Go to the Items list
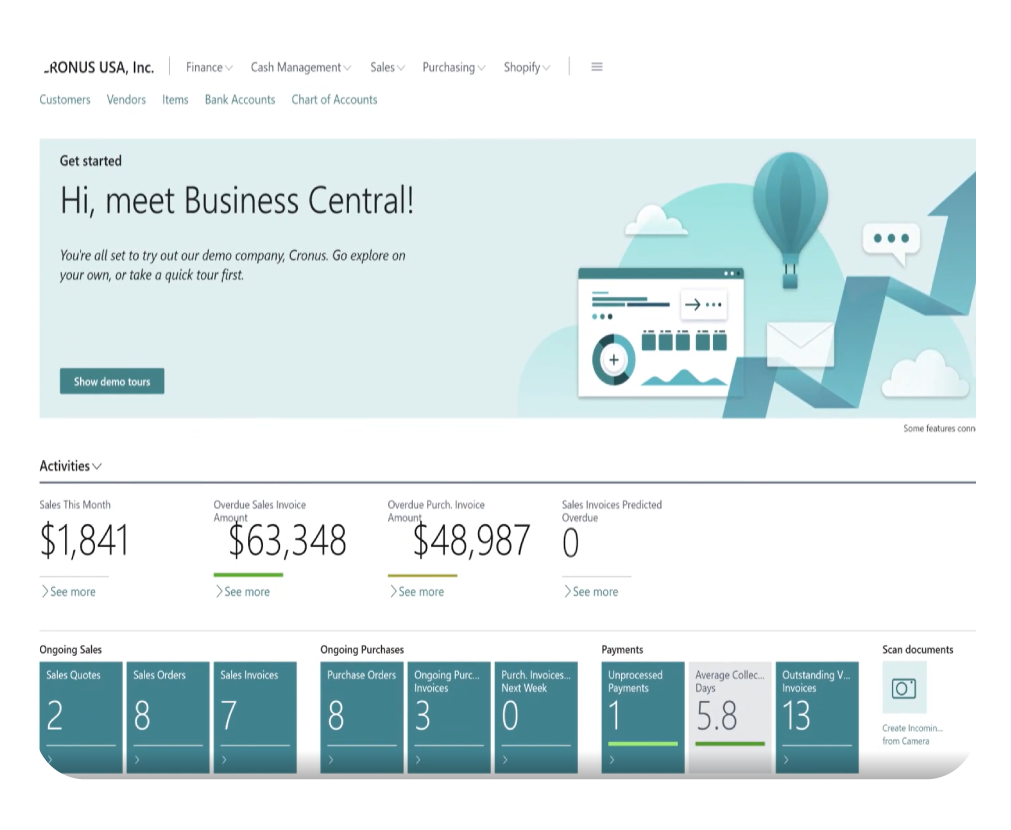 point(175,100)
